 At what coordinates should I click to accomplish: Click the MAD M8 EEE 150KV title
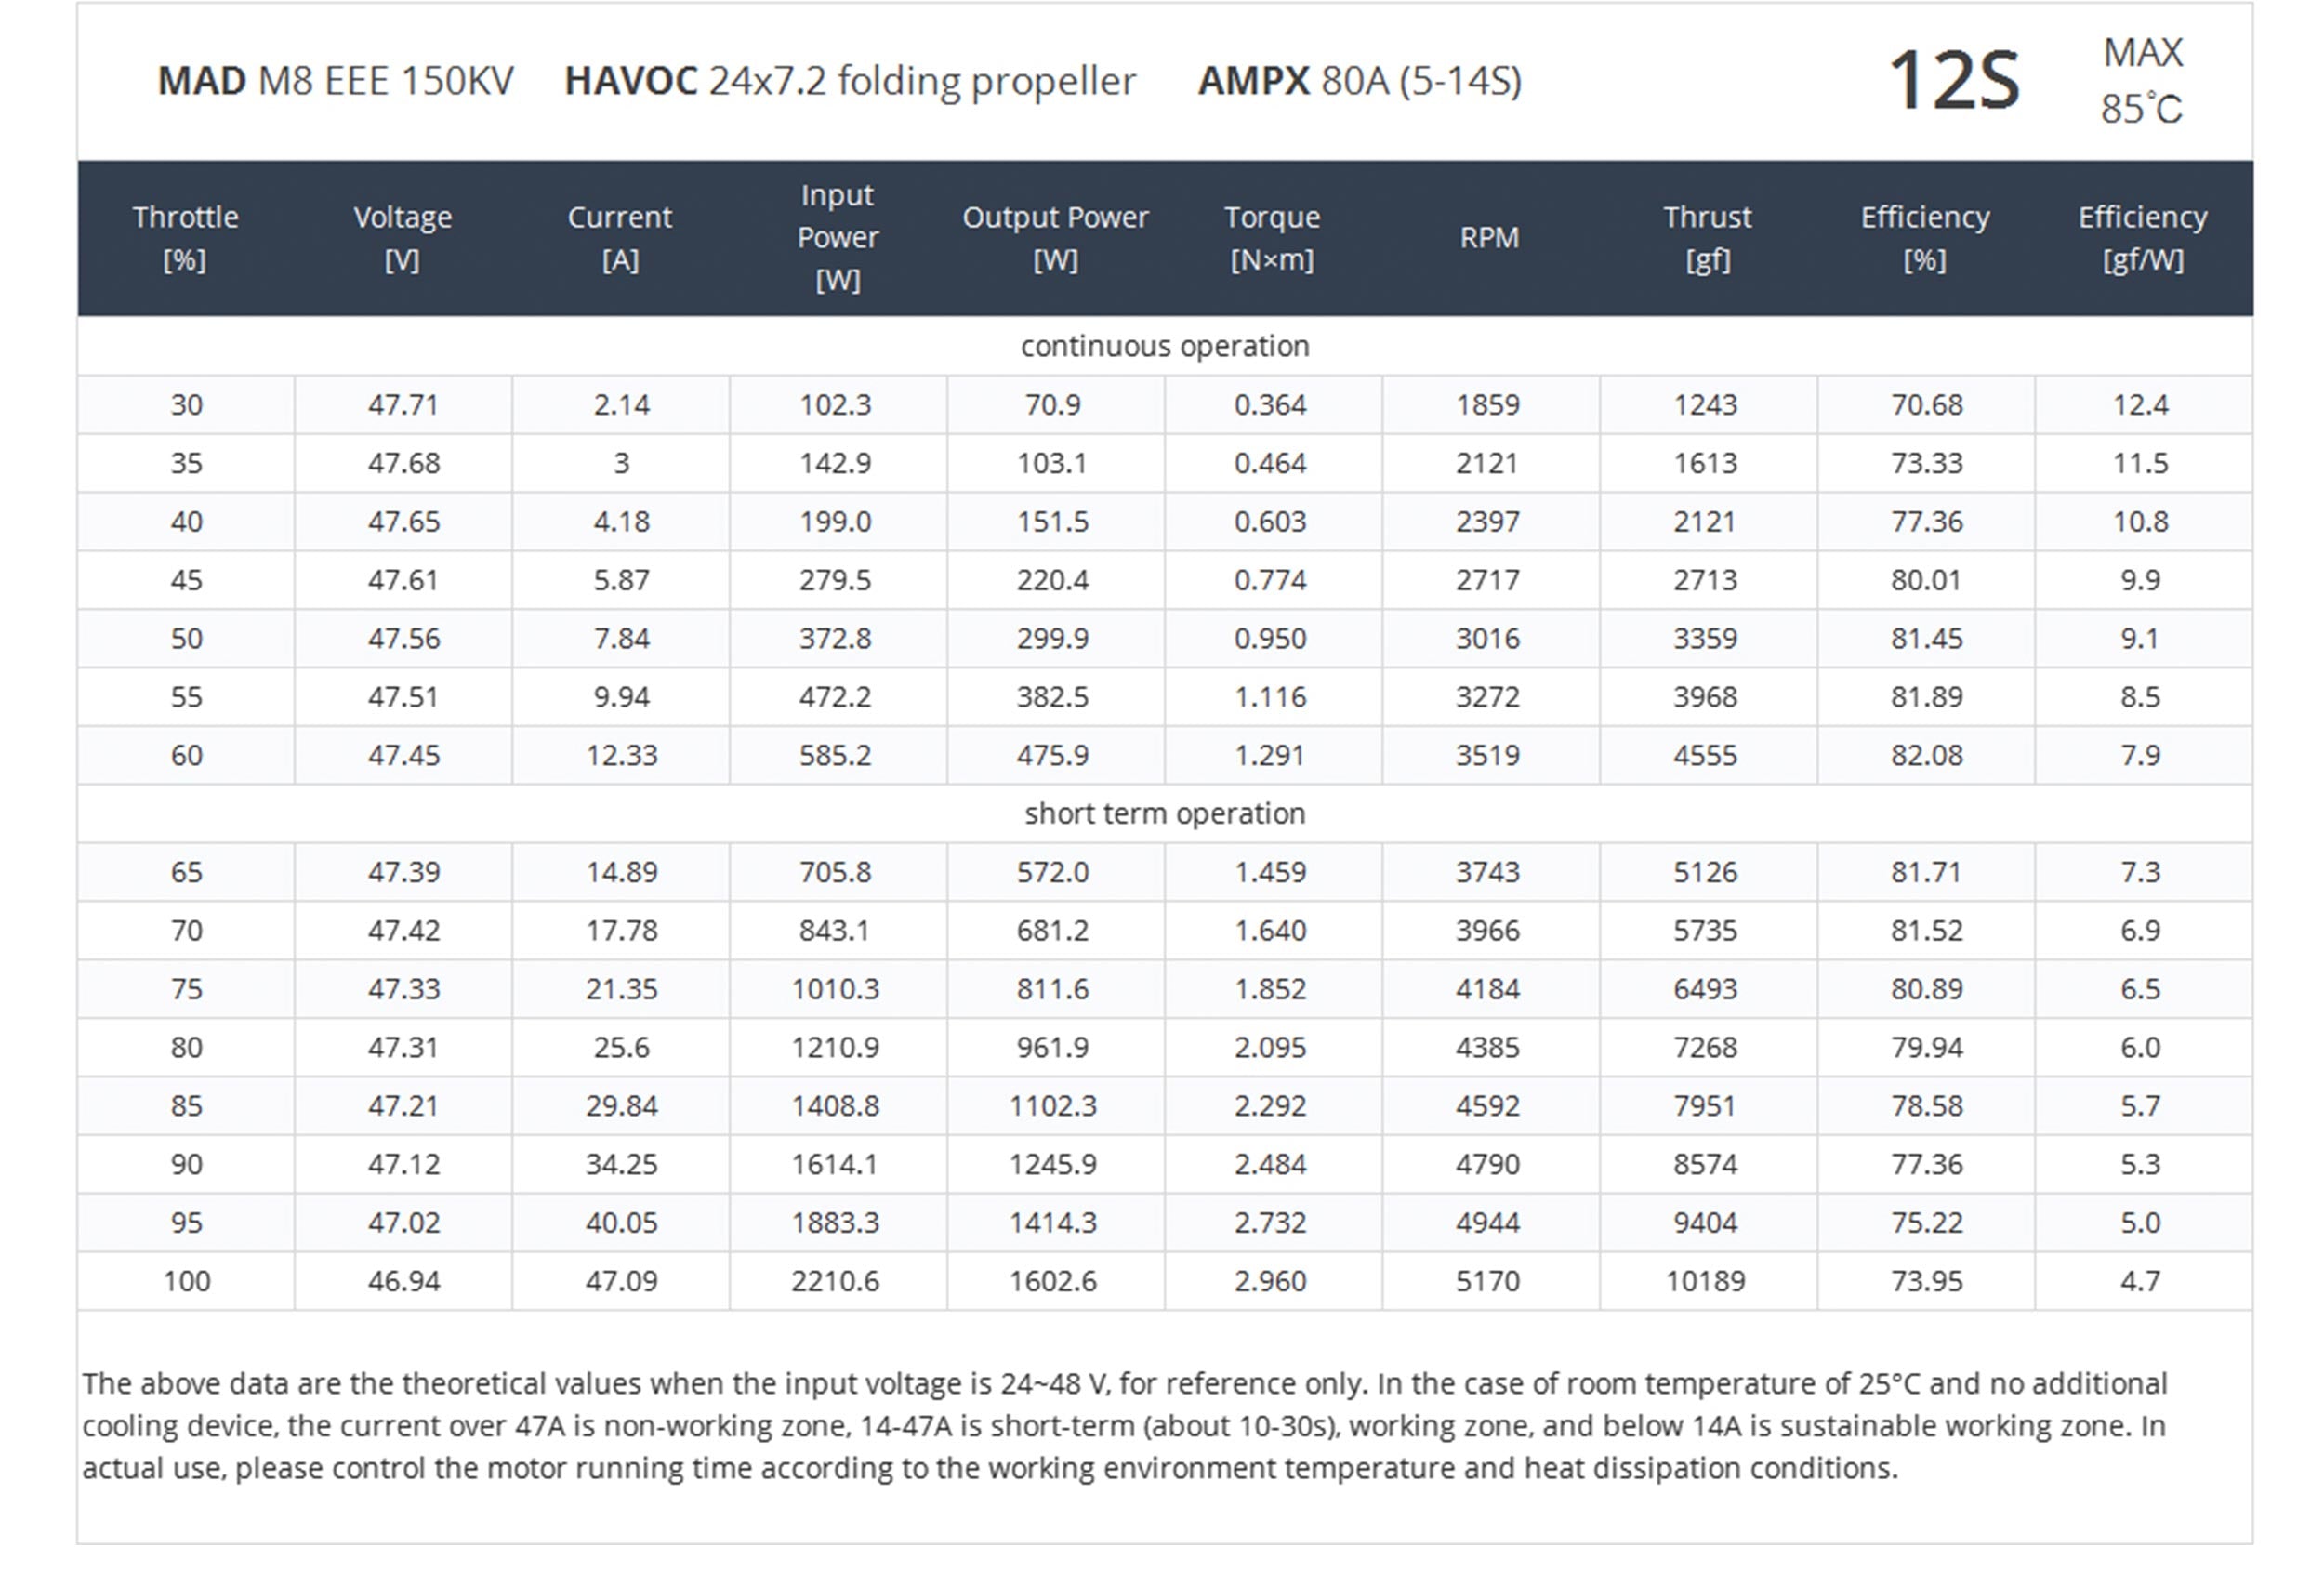tap(336, 81)
